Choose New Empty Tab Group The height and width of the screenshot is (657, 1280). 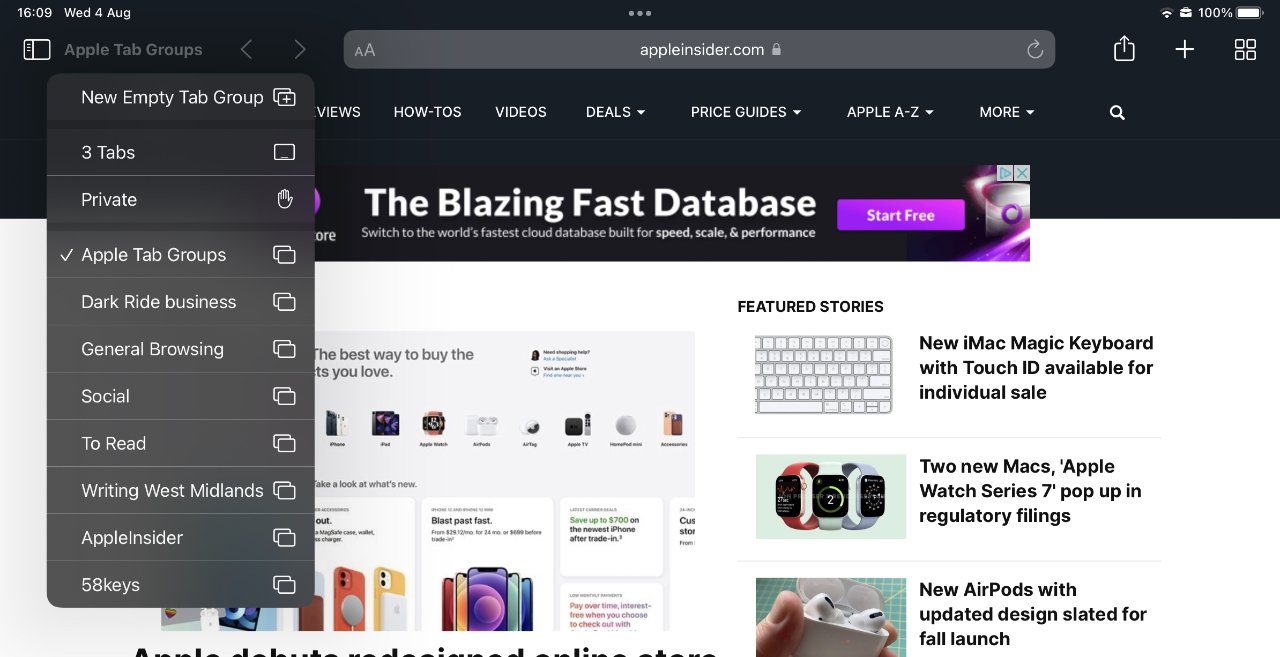180,97
